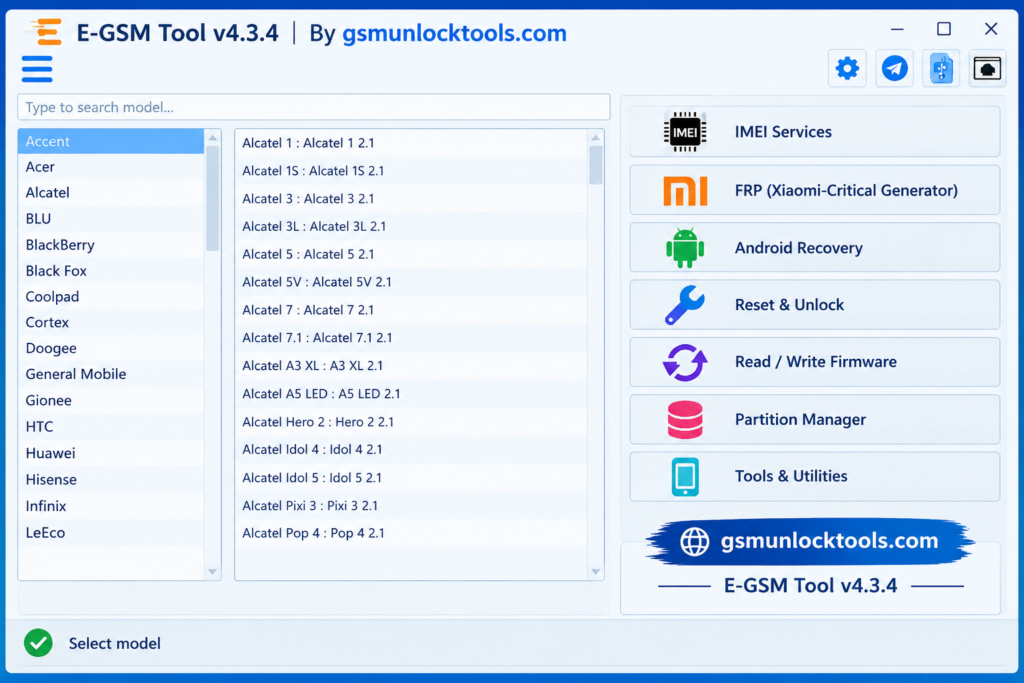Select Cortex brand

110,322
